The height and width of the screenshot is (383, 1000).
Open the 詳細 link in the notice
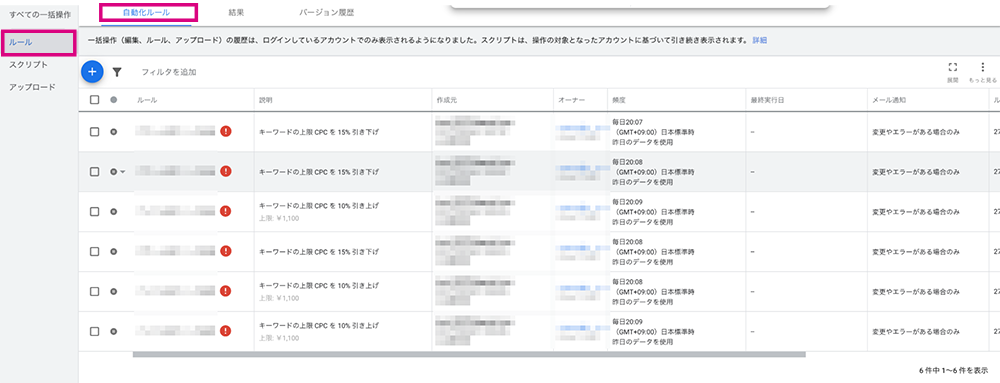[760, 40]
